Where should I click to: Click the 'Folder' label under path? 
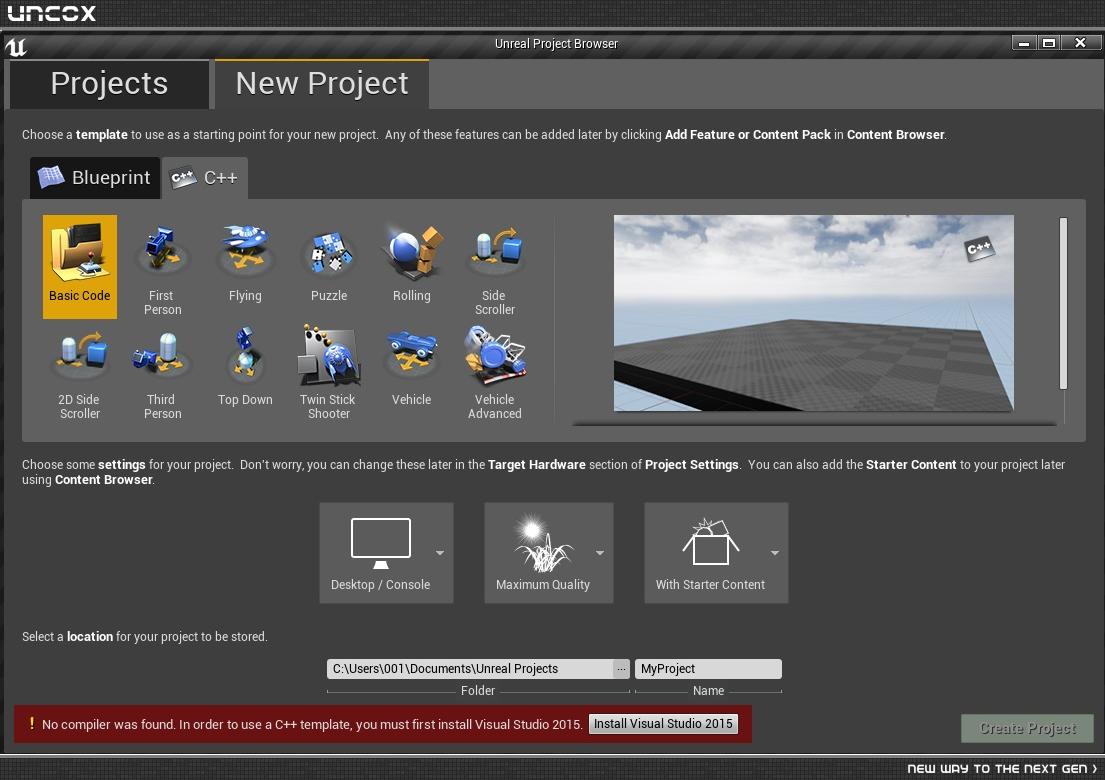pos(478,691)
